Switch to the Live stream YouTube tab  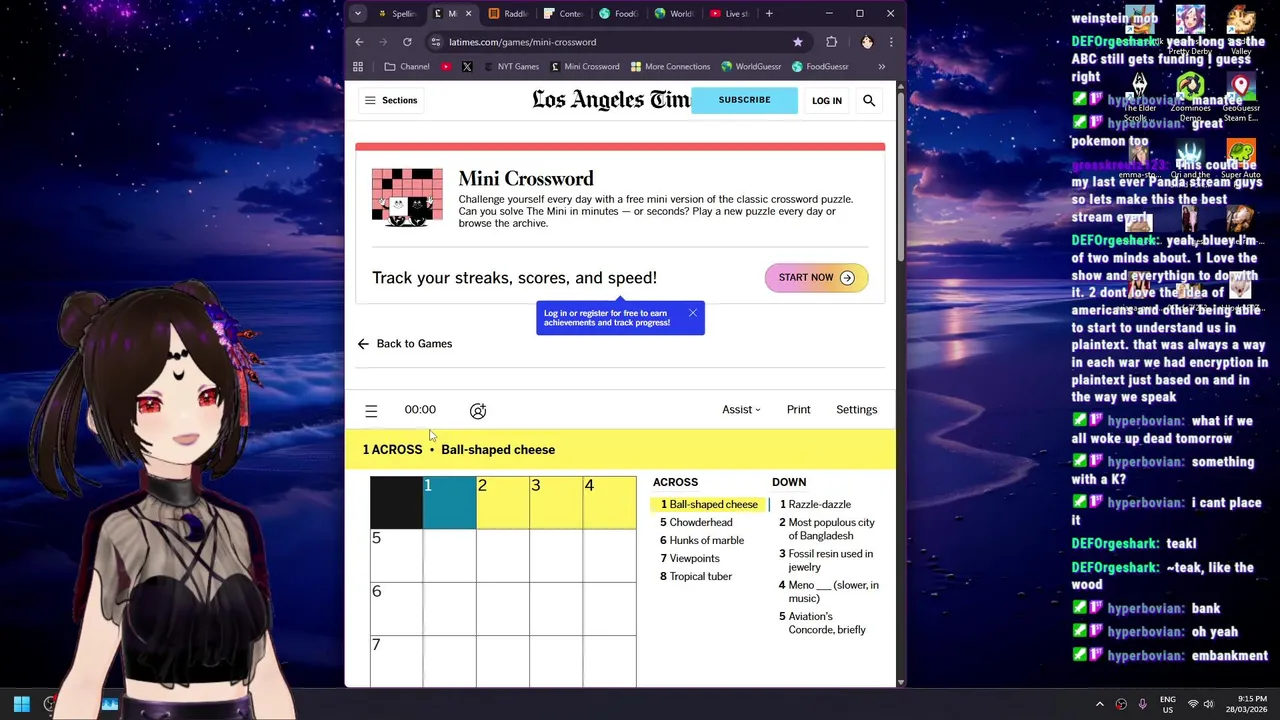(729, 14)
